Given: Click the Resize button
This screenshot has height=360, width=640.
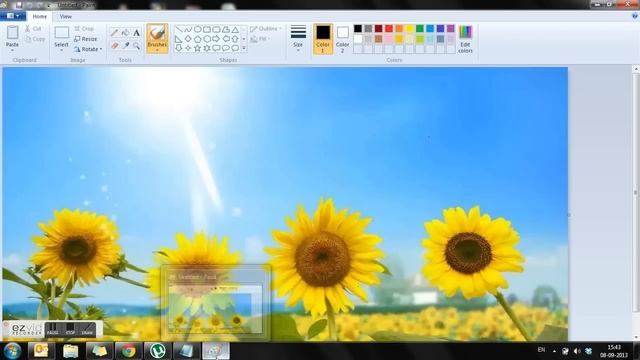Looking at the screenshot, I should [x=86, y=39].
